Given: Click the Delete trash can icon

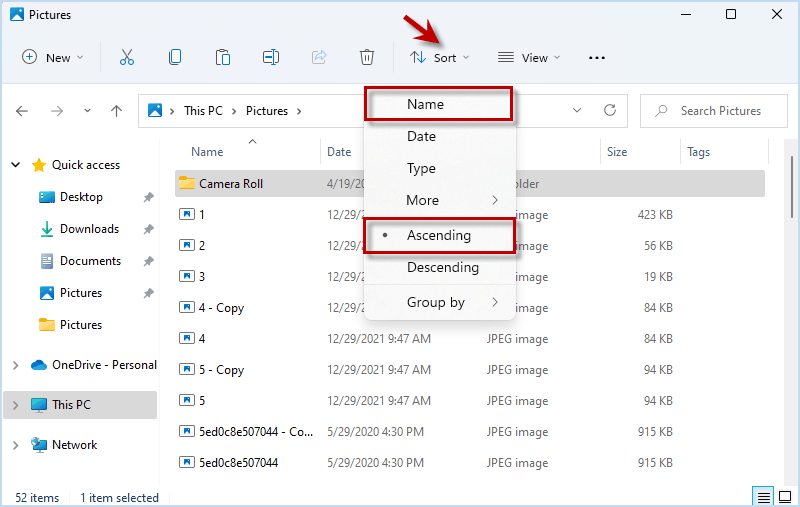Looking at the screenshot, I should (366, 57).
